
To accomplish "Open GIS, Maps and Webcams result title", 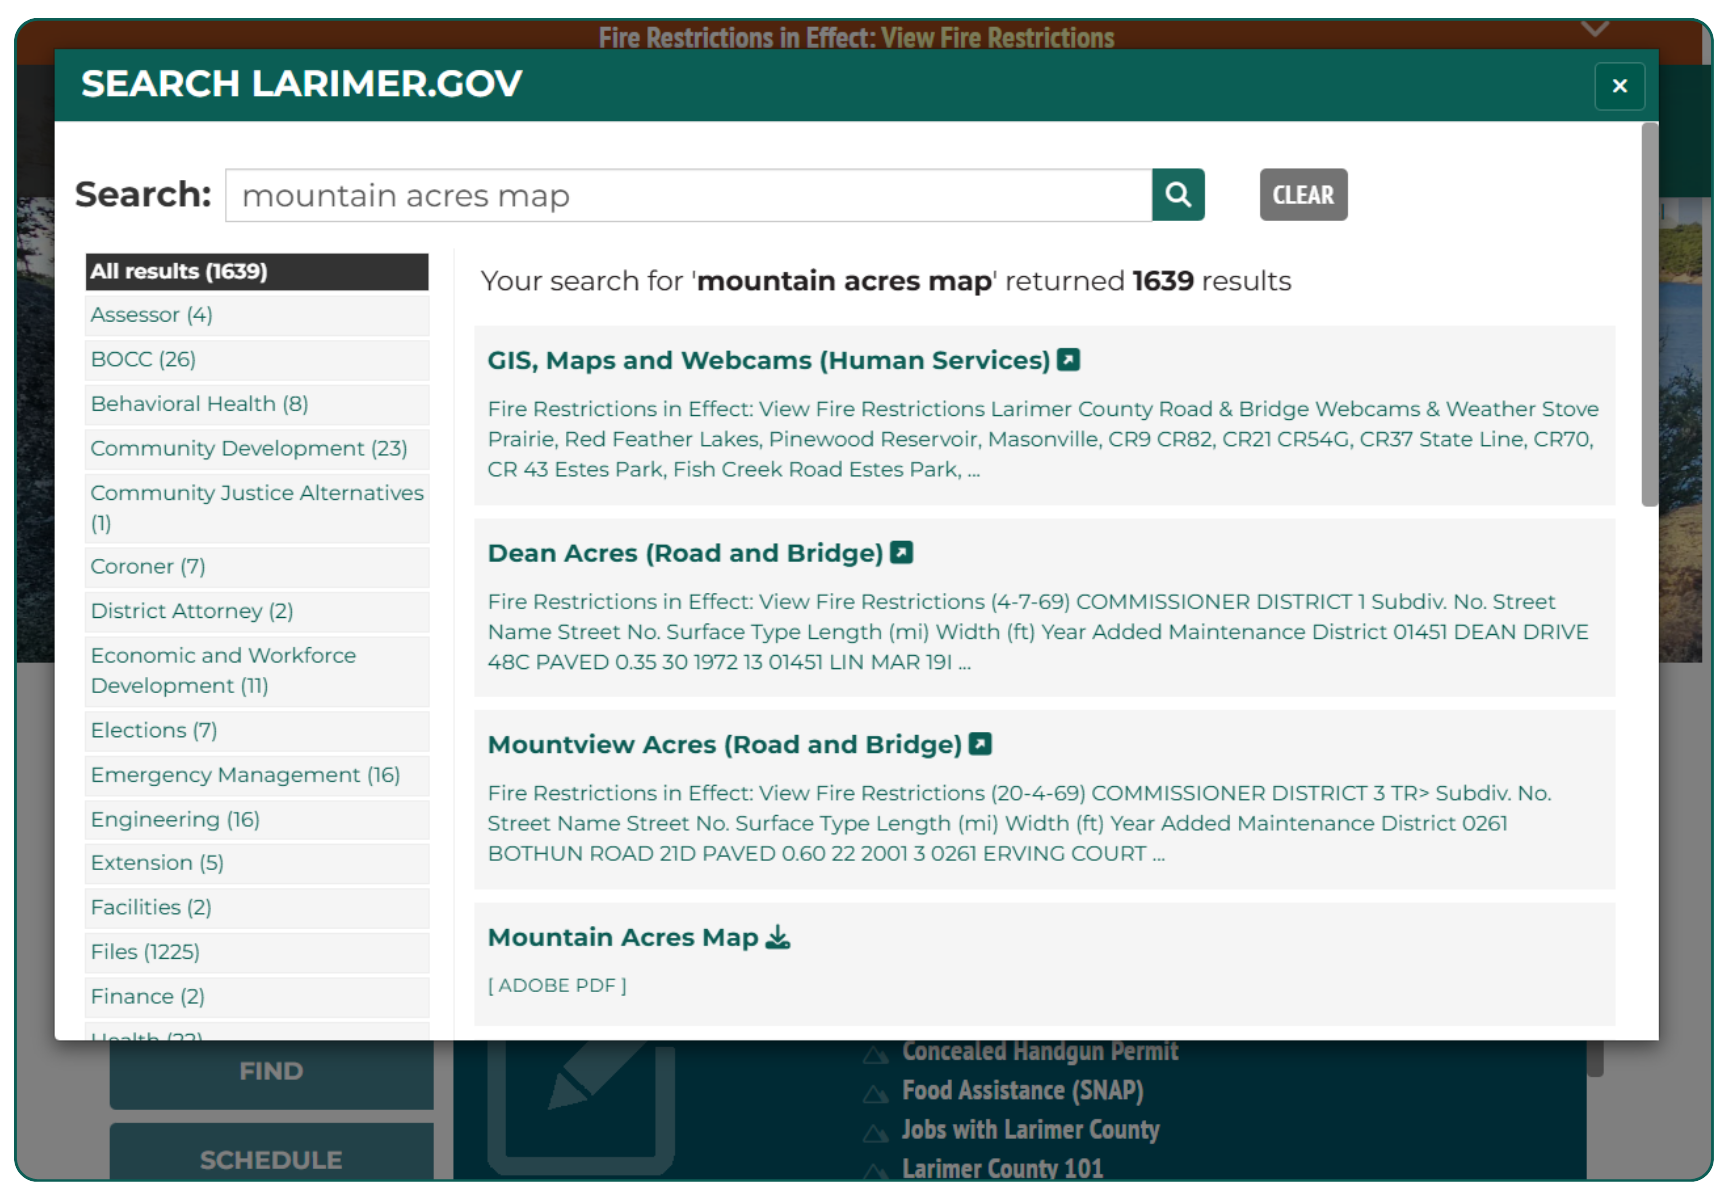I will 768,360.
